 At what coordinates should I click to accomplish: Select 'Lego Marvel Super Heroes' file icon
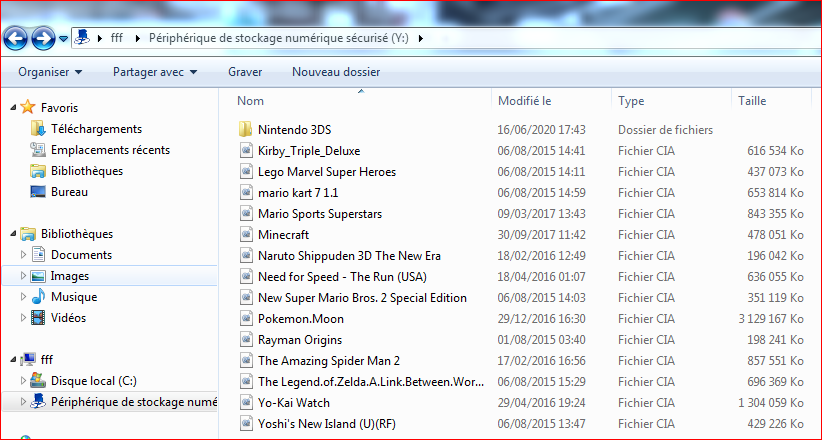click(246, 171)
